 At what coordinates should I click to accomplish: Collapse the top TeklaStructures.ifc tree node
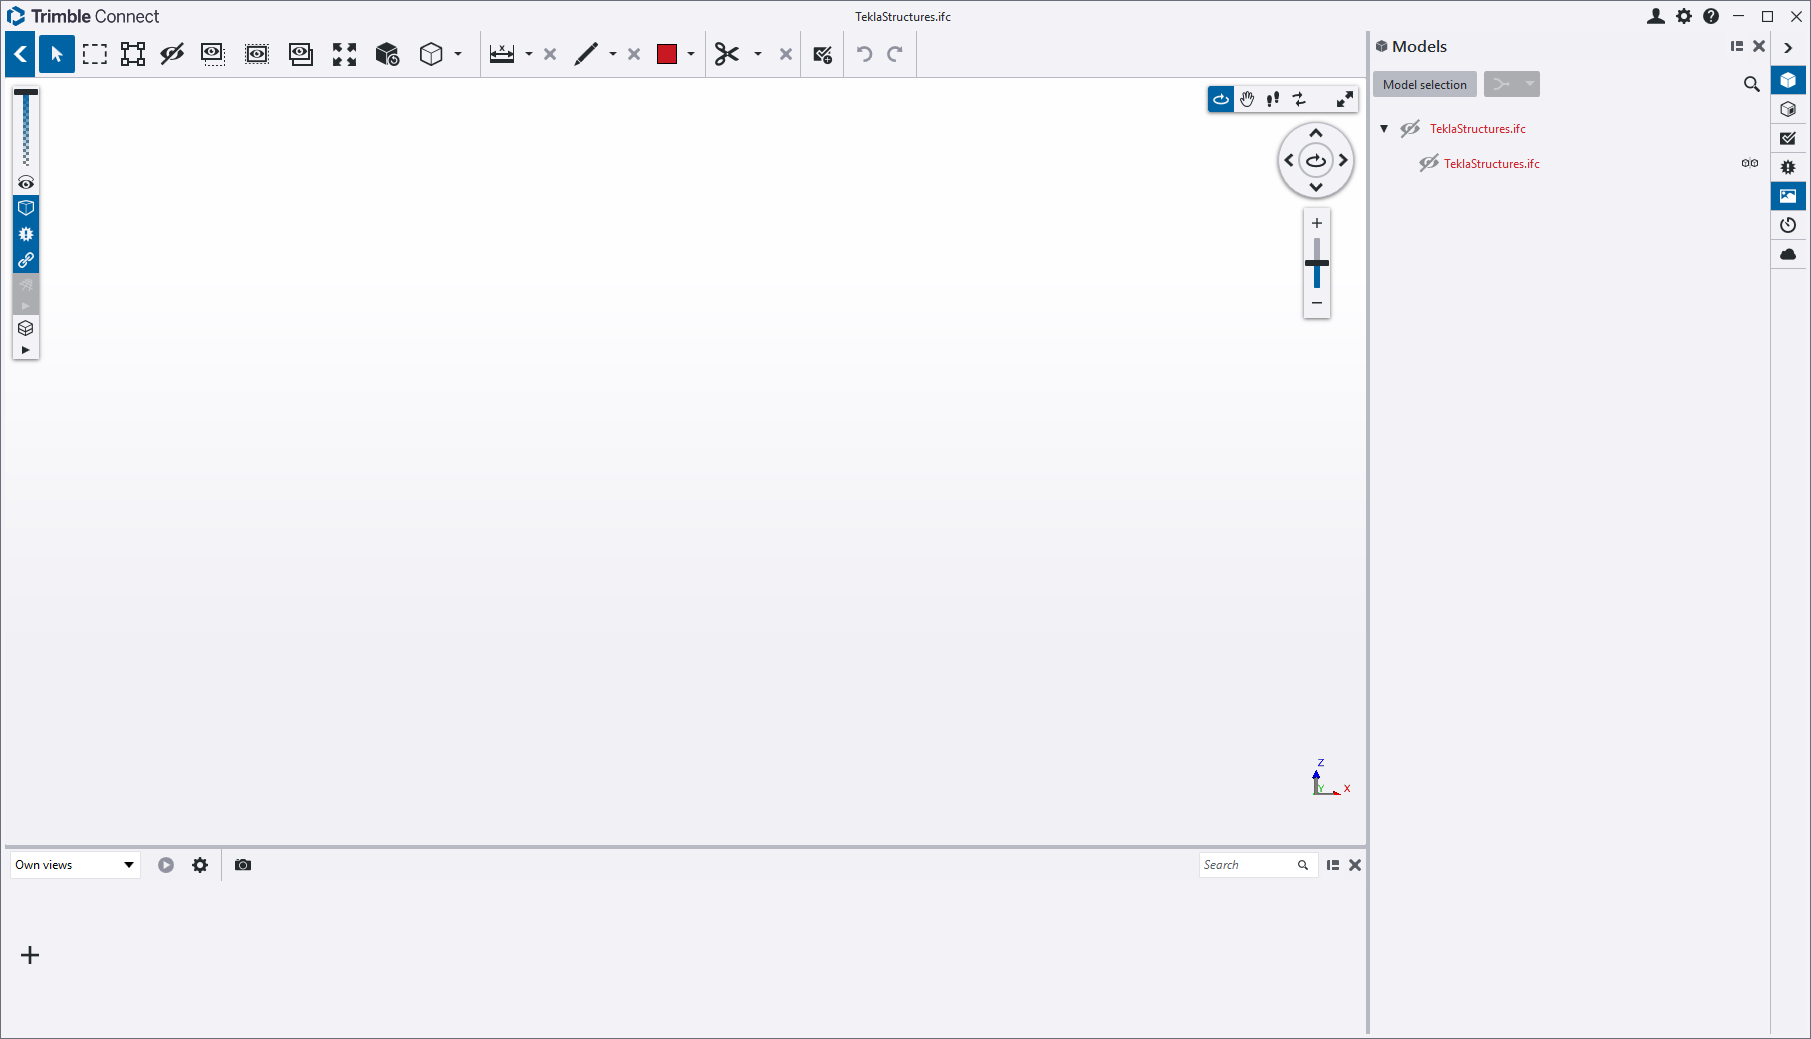click(1384, 128)
